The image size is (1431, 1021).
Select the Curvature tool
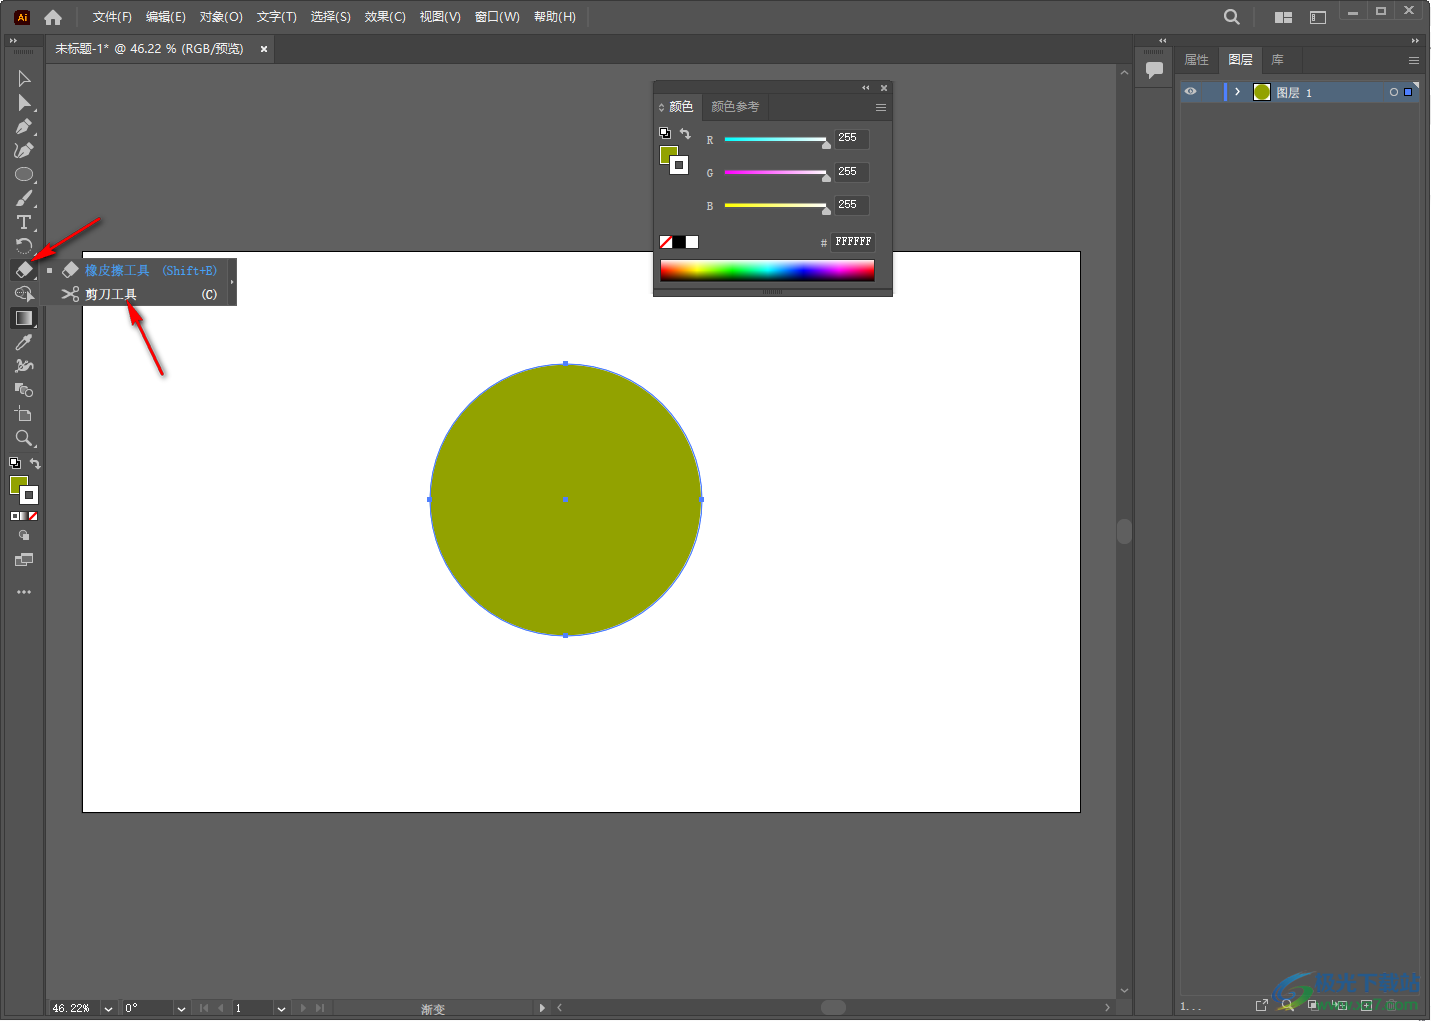24,150
